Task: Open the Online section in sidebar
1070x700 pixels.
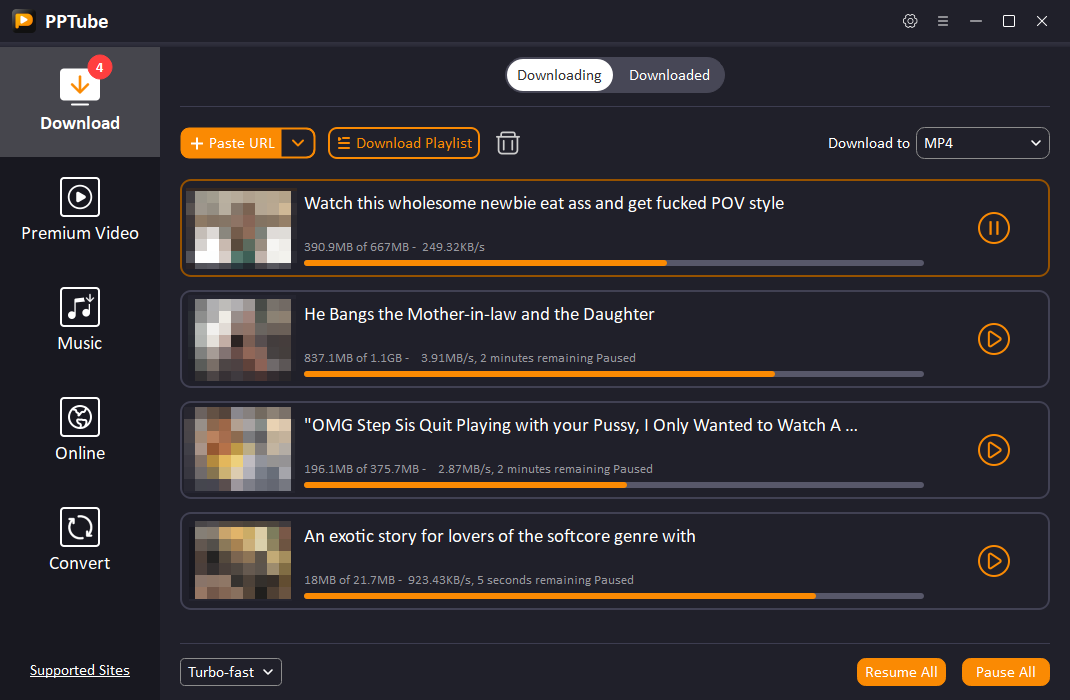Action: (80, 428)
